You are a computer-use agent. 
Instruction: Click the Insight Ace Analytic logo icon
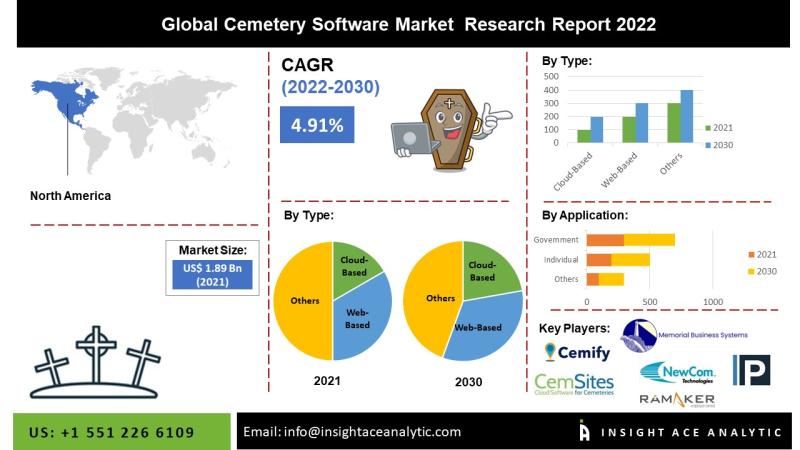coord(585,430)
